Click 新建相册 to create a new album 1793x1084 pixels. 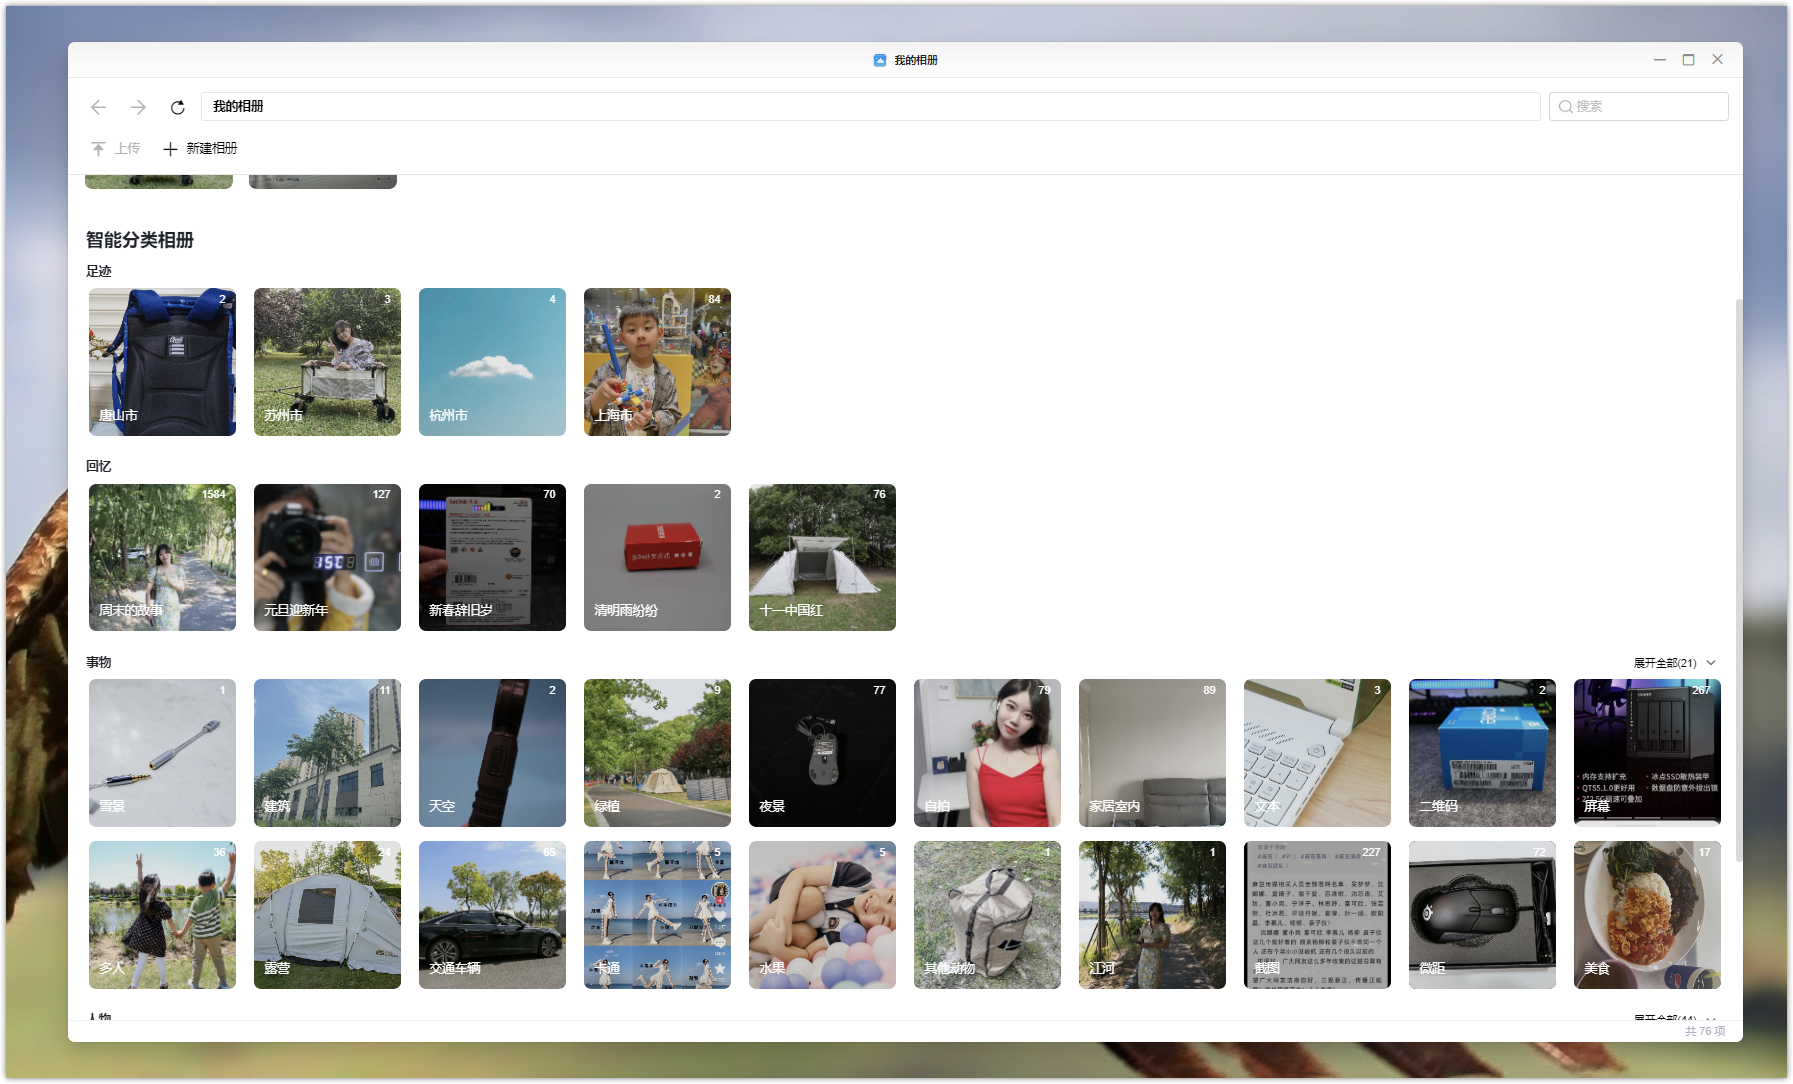pyautogui.click(x=200, y=148)
